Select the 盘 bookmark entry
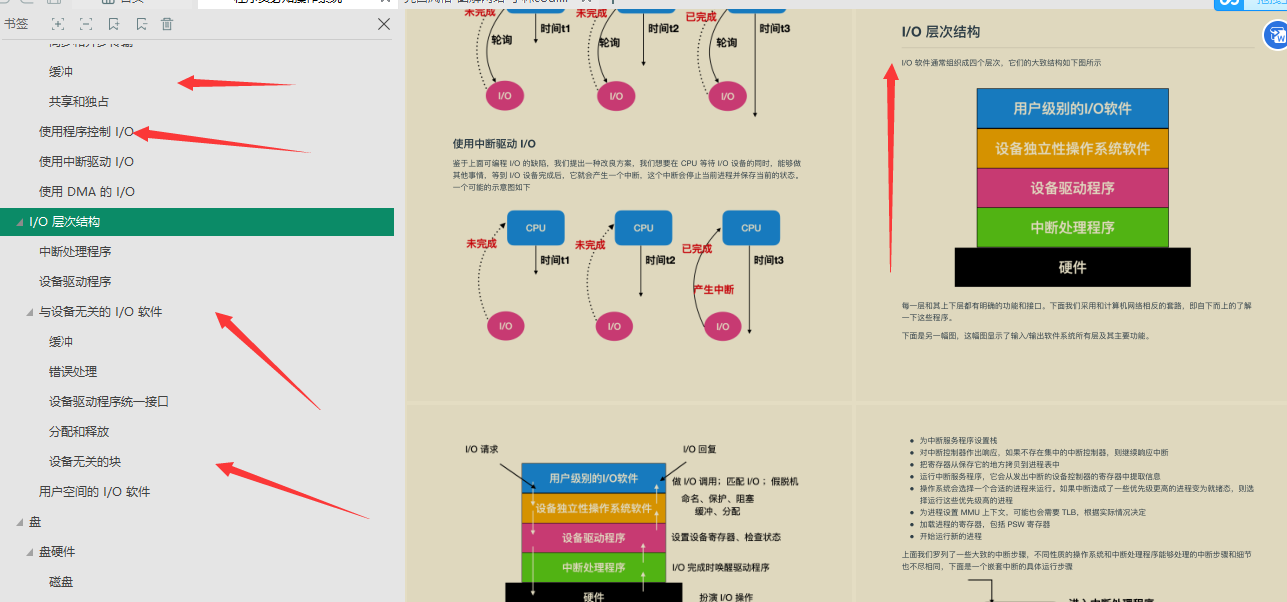Image resolution: width=1287 pixels, height=602 pixels. point(35,522)
